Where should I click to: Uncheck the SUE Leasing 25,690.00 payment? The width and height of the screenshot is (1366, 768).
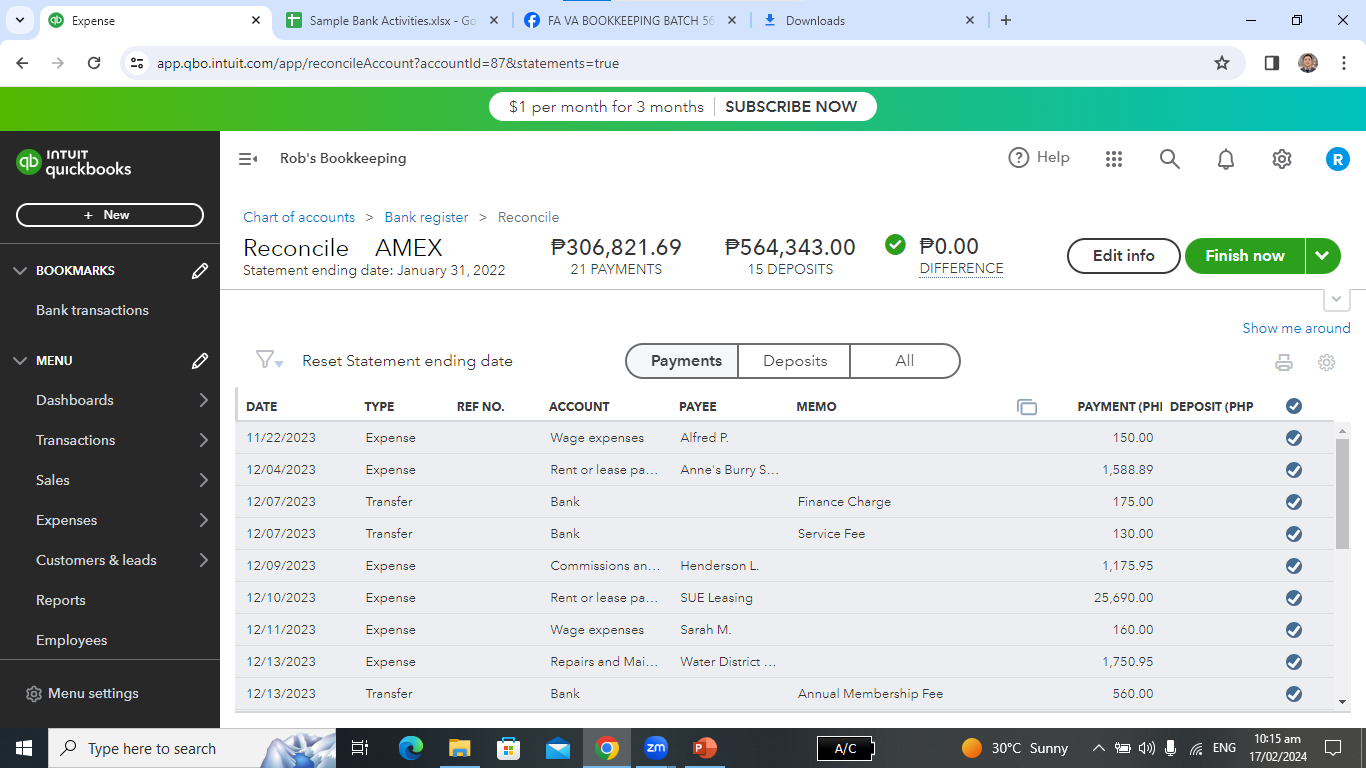(x=1294, y=598)
